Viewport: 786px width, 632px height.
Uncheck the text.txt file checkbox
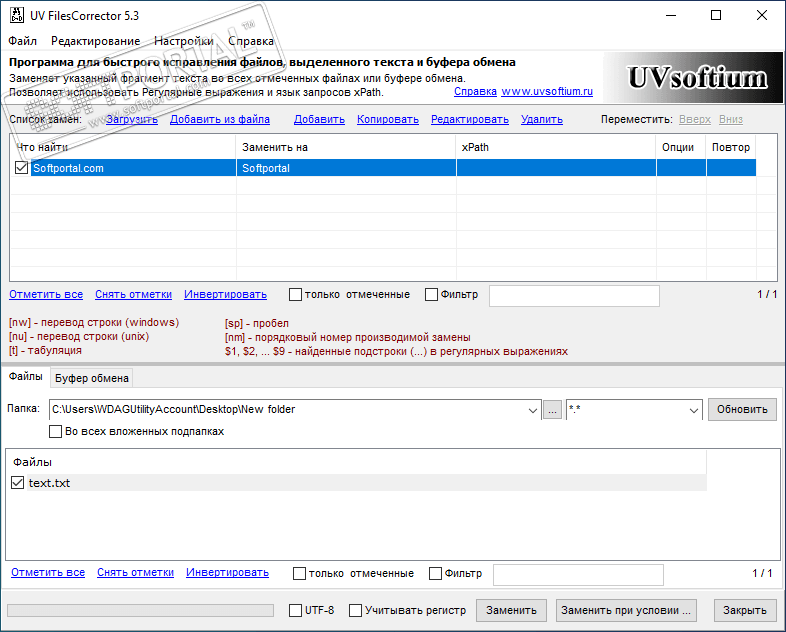(x=18, y=483)
